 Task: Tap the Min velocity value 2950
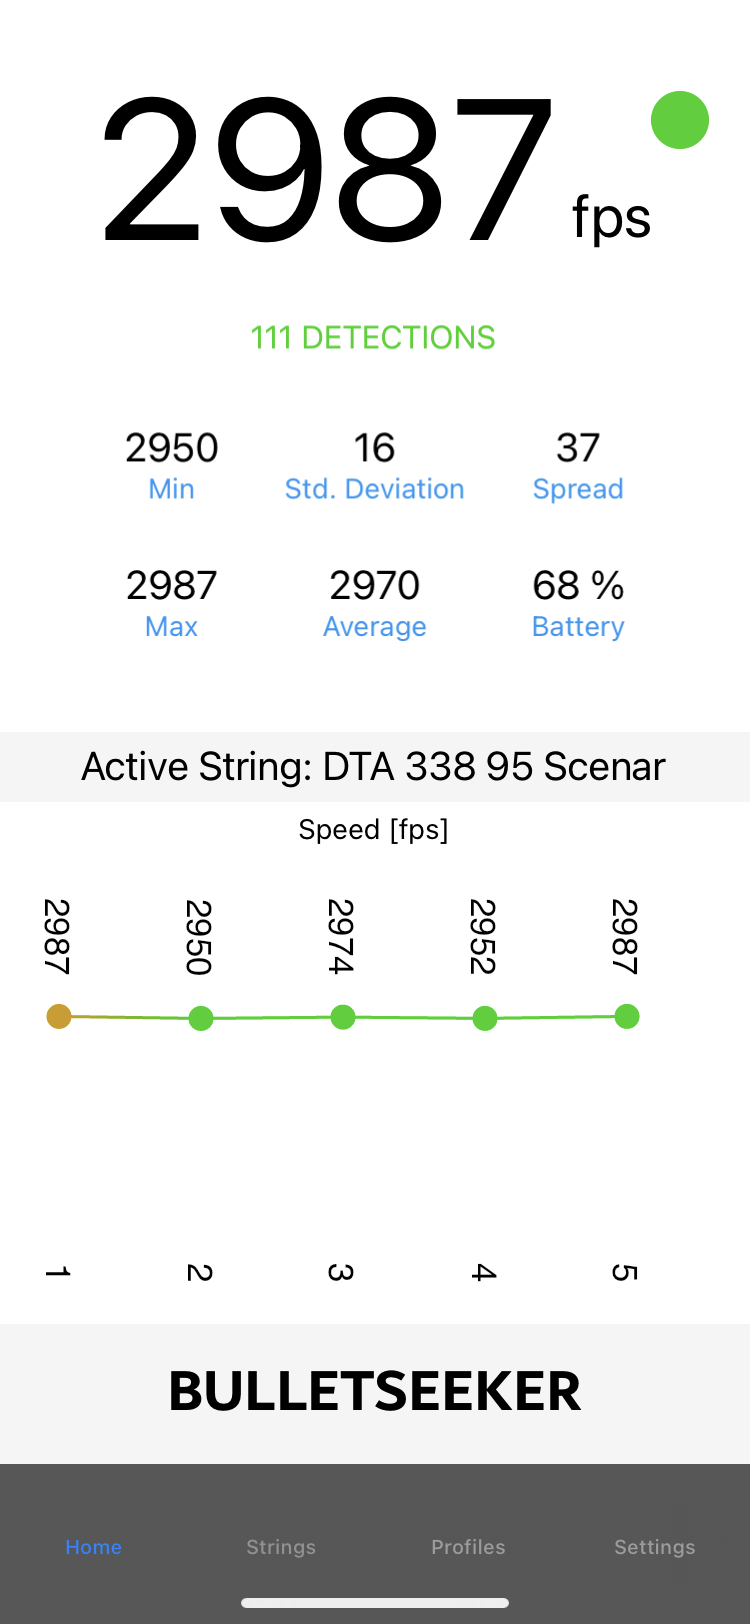172,448
